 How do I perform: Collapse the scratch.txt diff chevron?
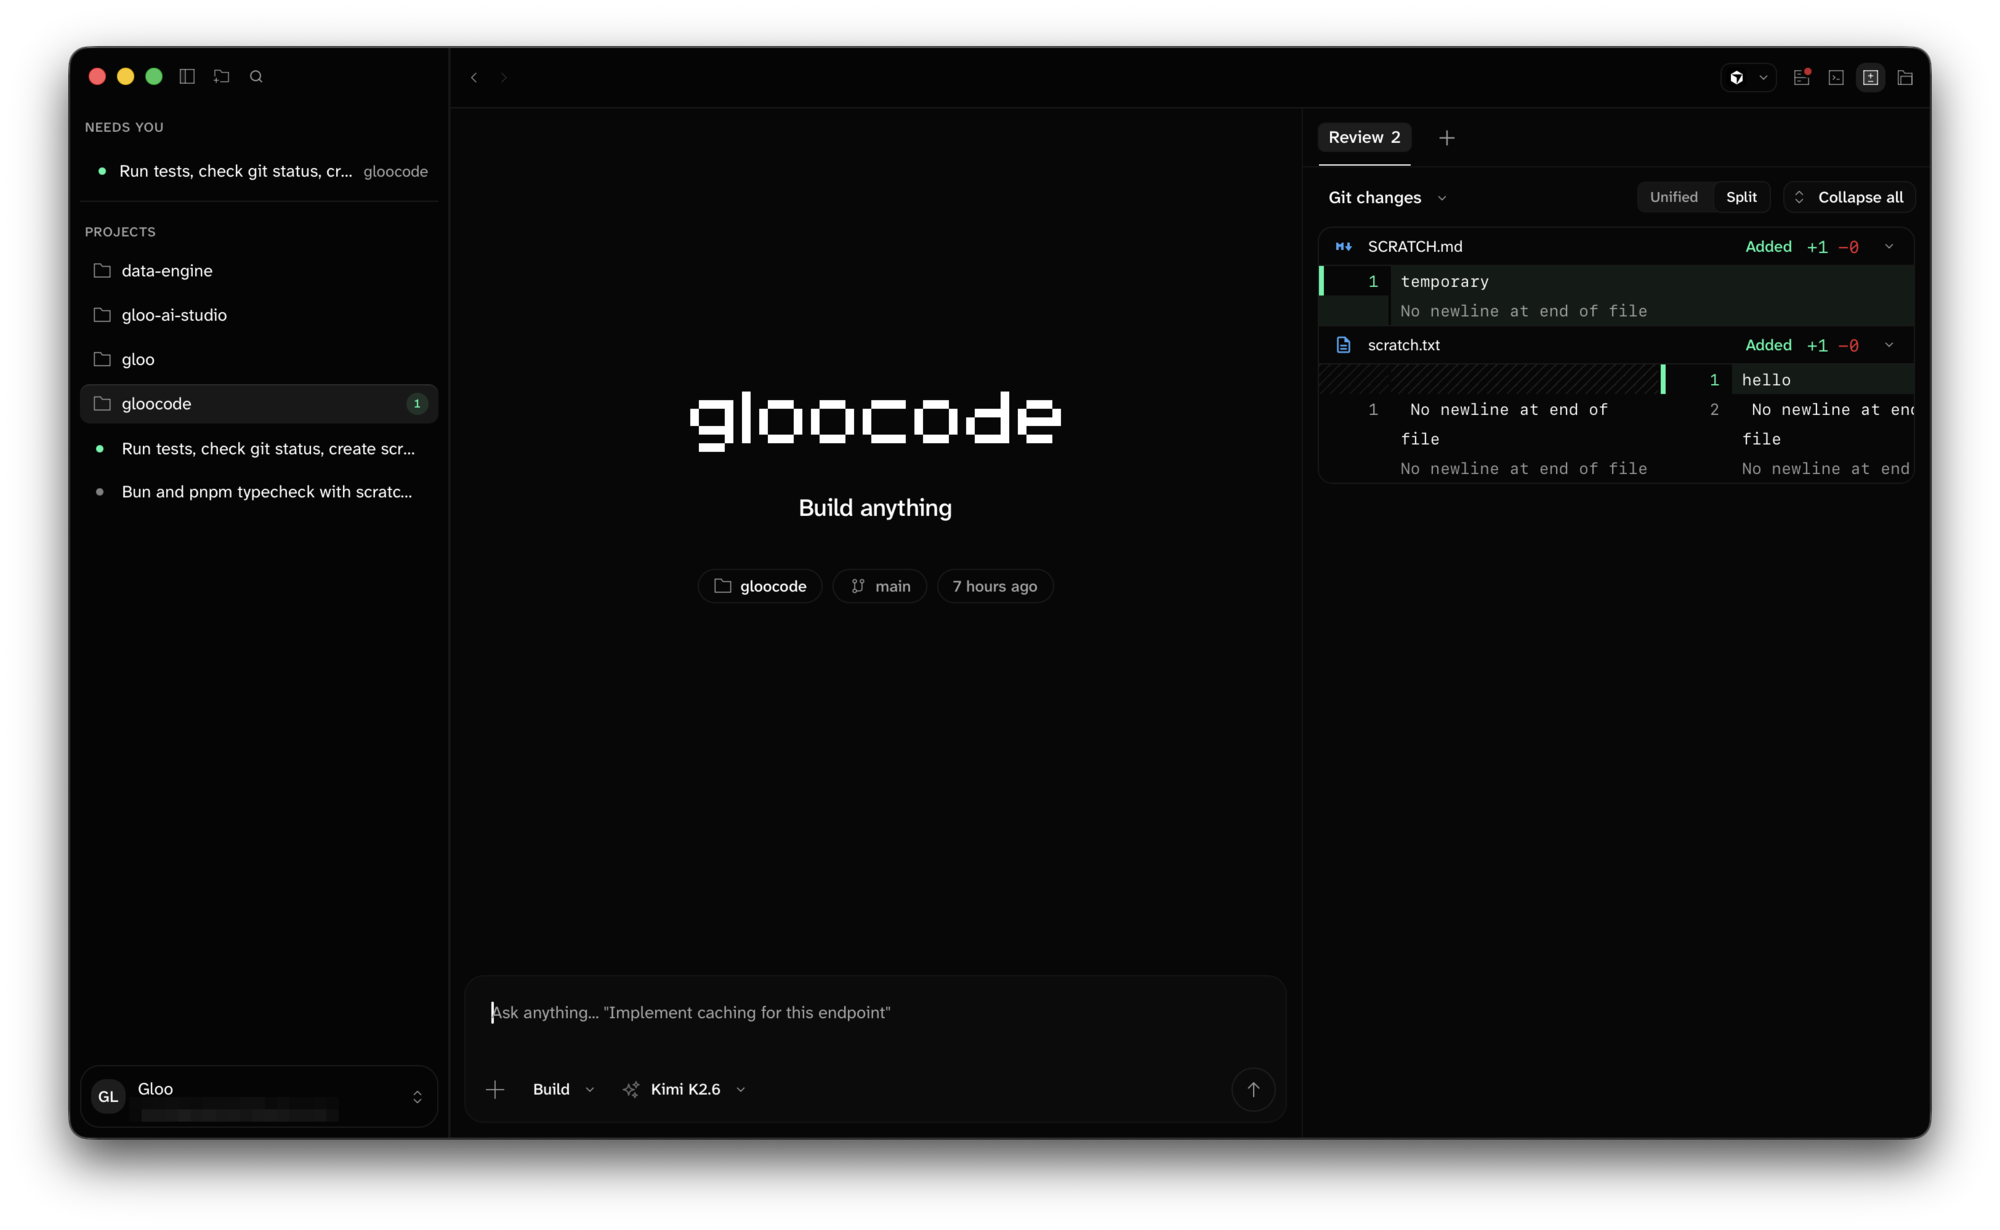(1889, 345)
